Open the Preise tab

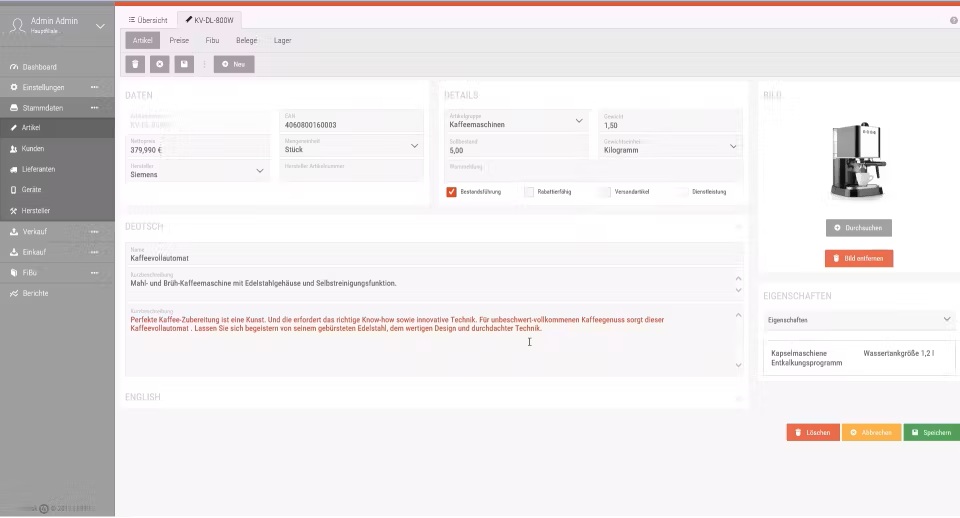[179, 40]
